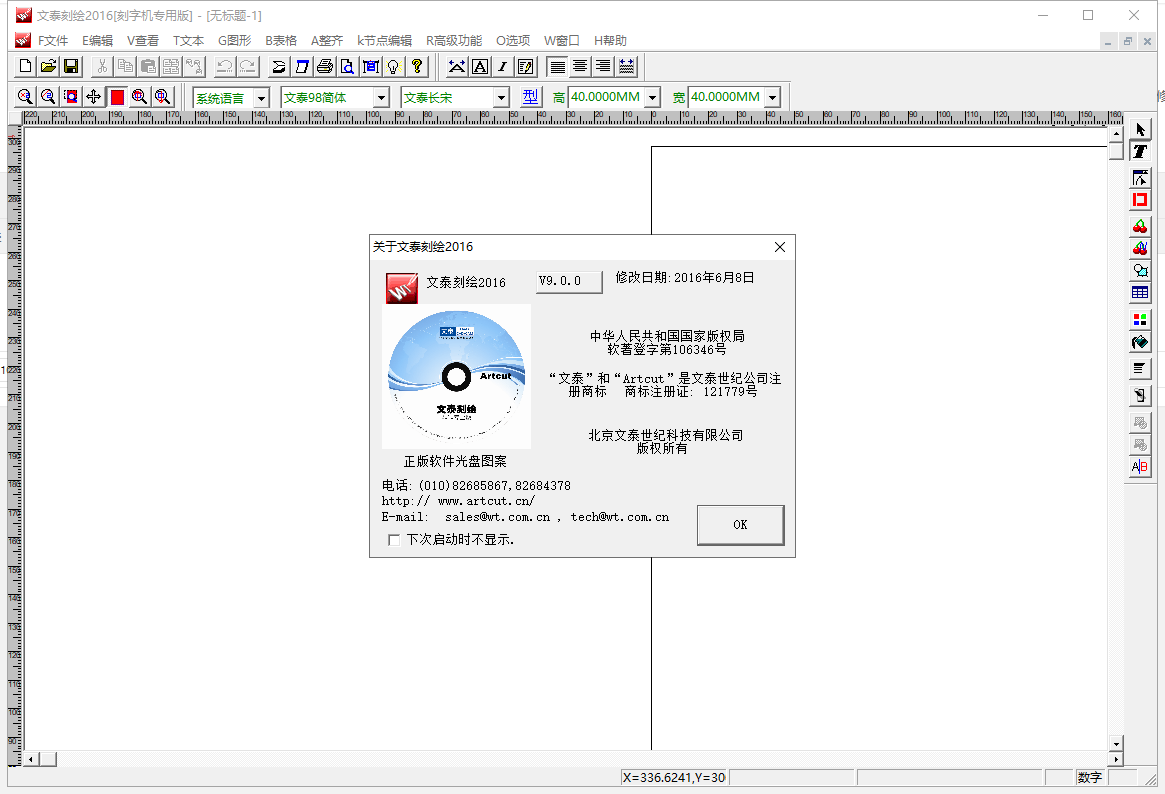Image resolution: width=1165 pixels, height=794 pixels.
Task: Click the zoom in magnifier icon
Action: (x=25, y=97)
